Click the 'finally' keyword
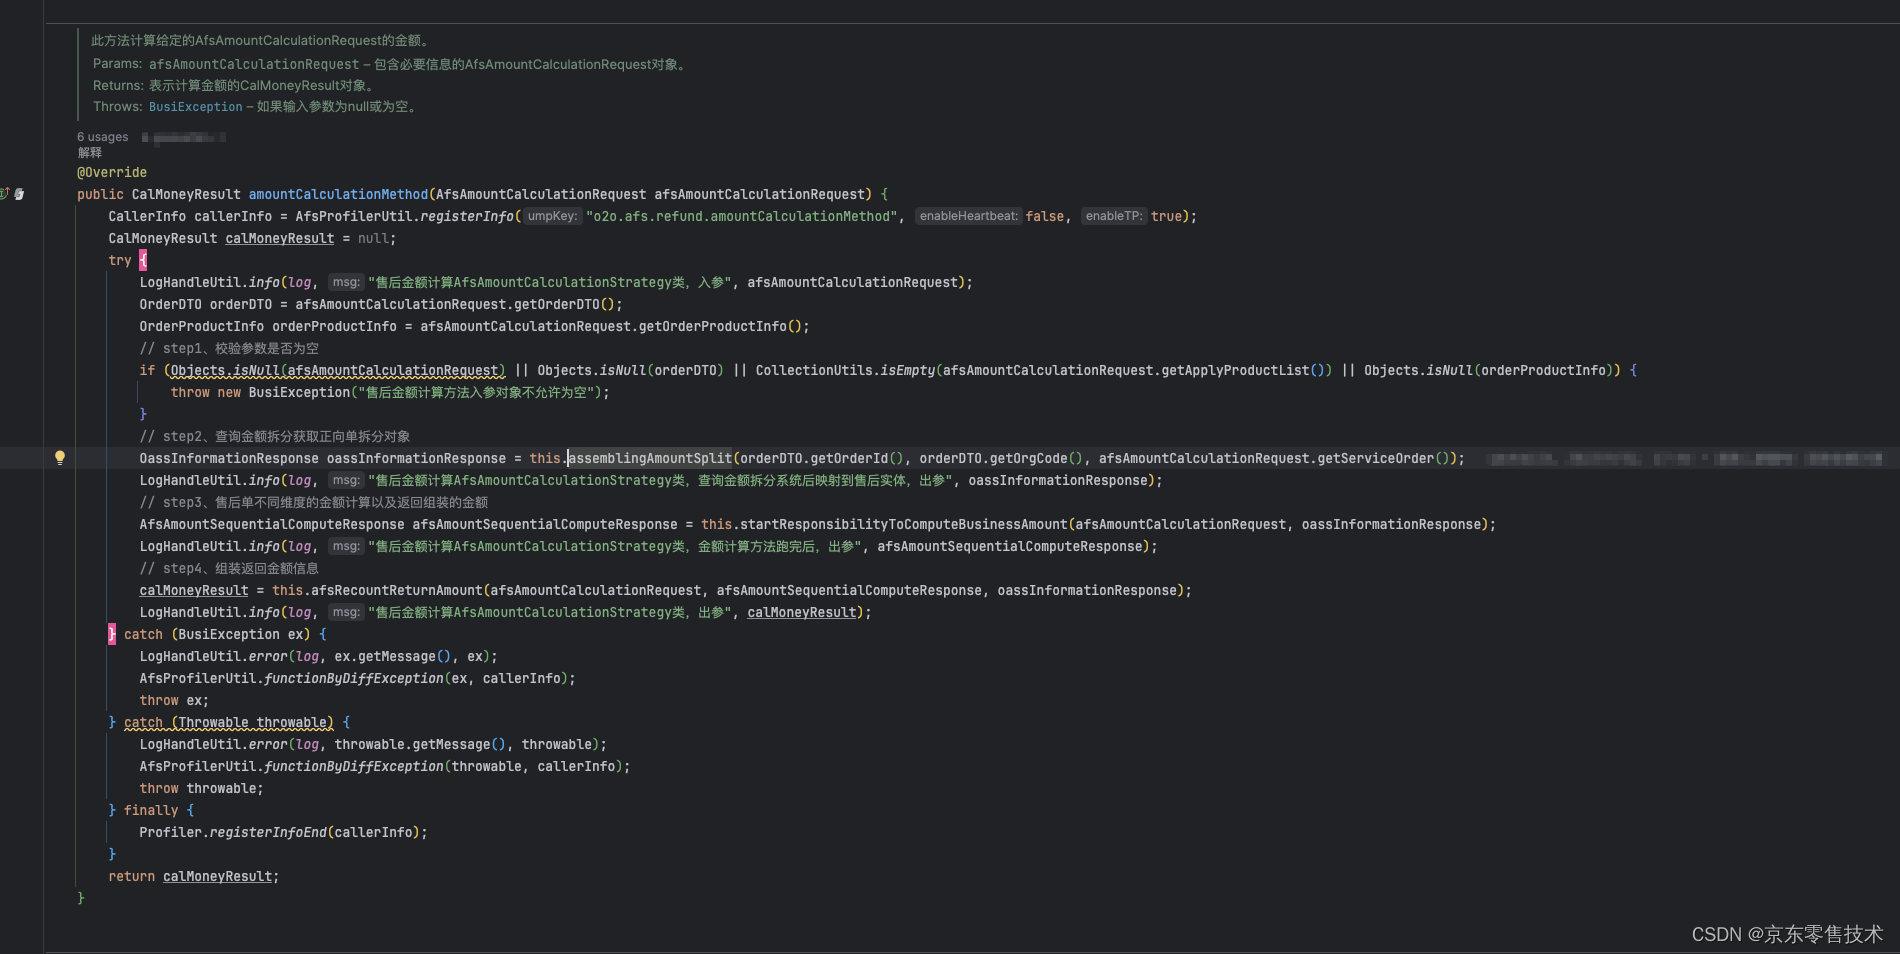 pyautogui.click(x=151, y=810)
